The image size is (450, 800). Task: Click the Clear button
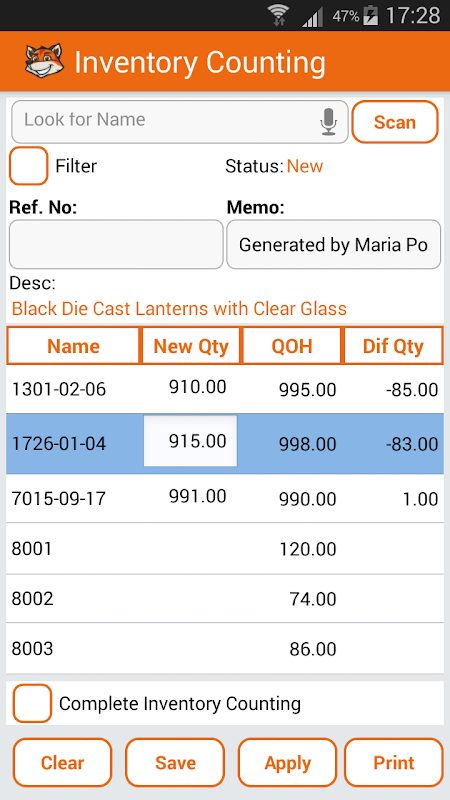tap(62, 763)
